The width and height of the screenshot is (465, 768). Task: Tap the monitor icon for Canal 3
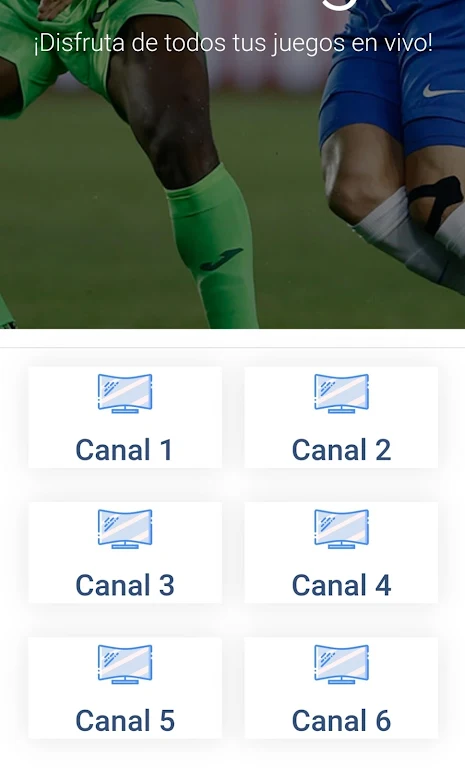pyautogui.click(x=125, y=528)
